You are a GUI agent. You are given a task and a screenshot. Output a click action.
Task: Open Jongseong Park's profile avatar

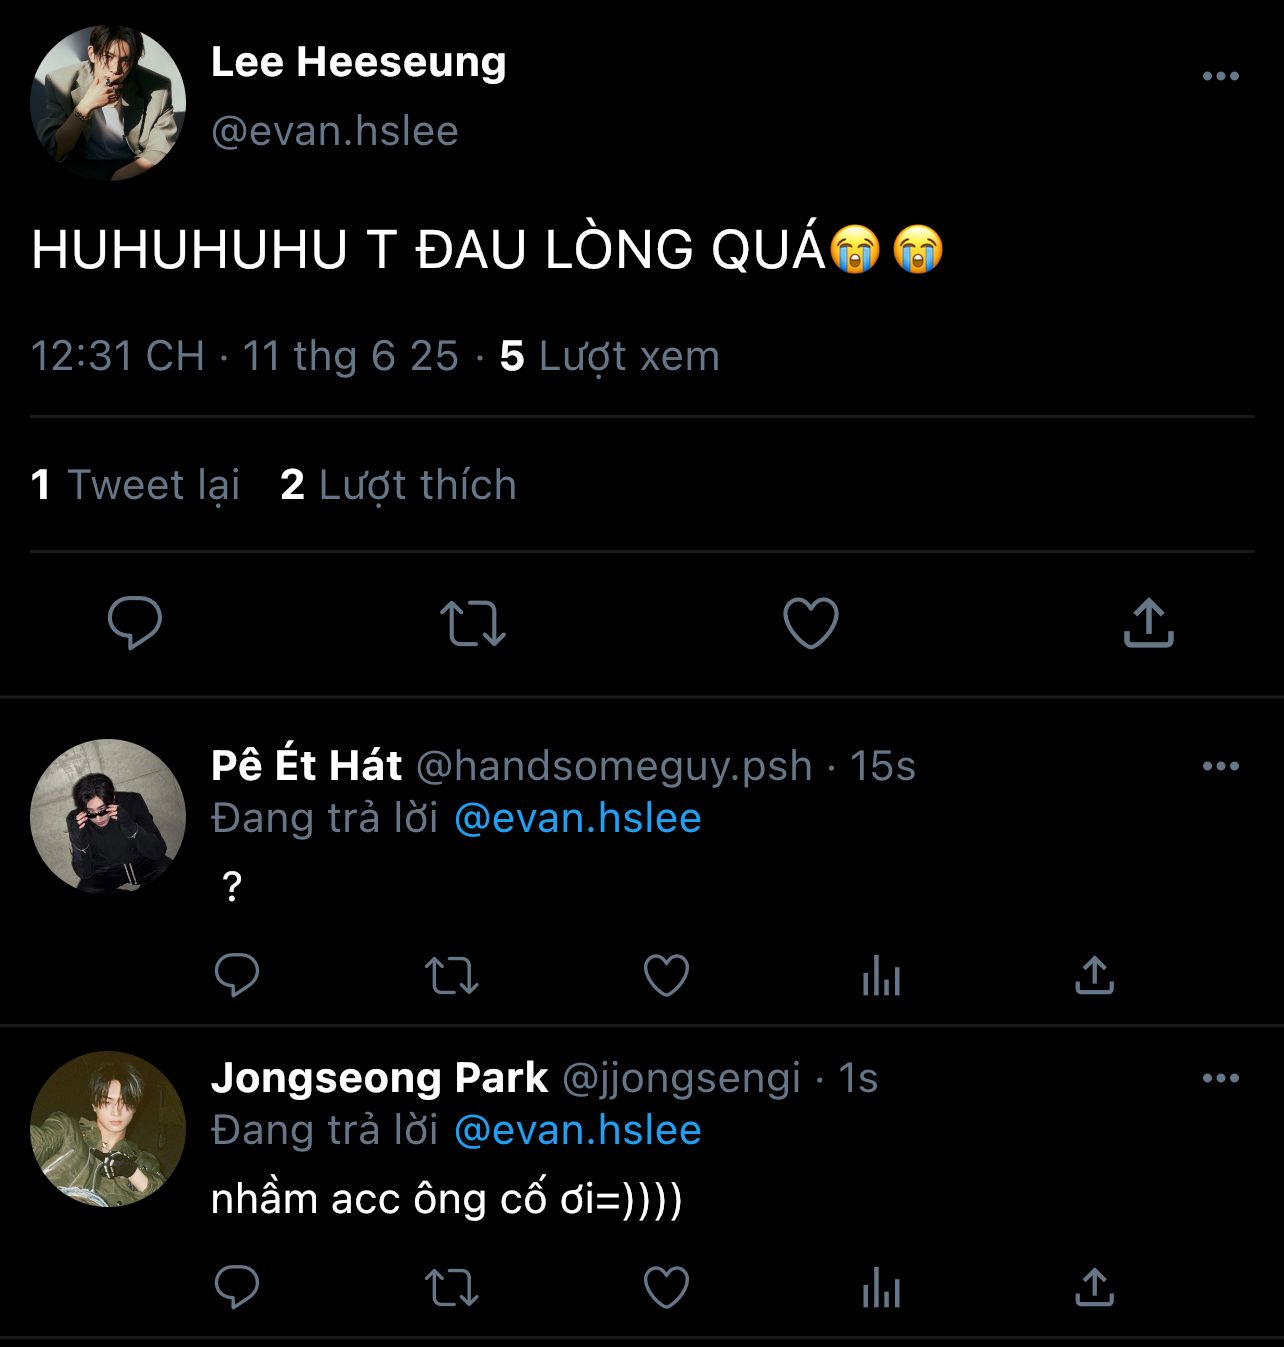(108, 1129)
